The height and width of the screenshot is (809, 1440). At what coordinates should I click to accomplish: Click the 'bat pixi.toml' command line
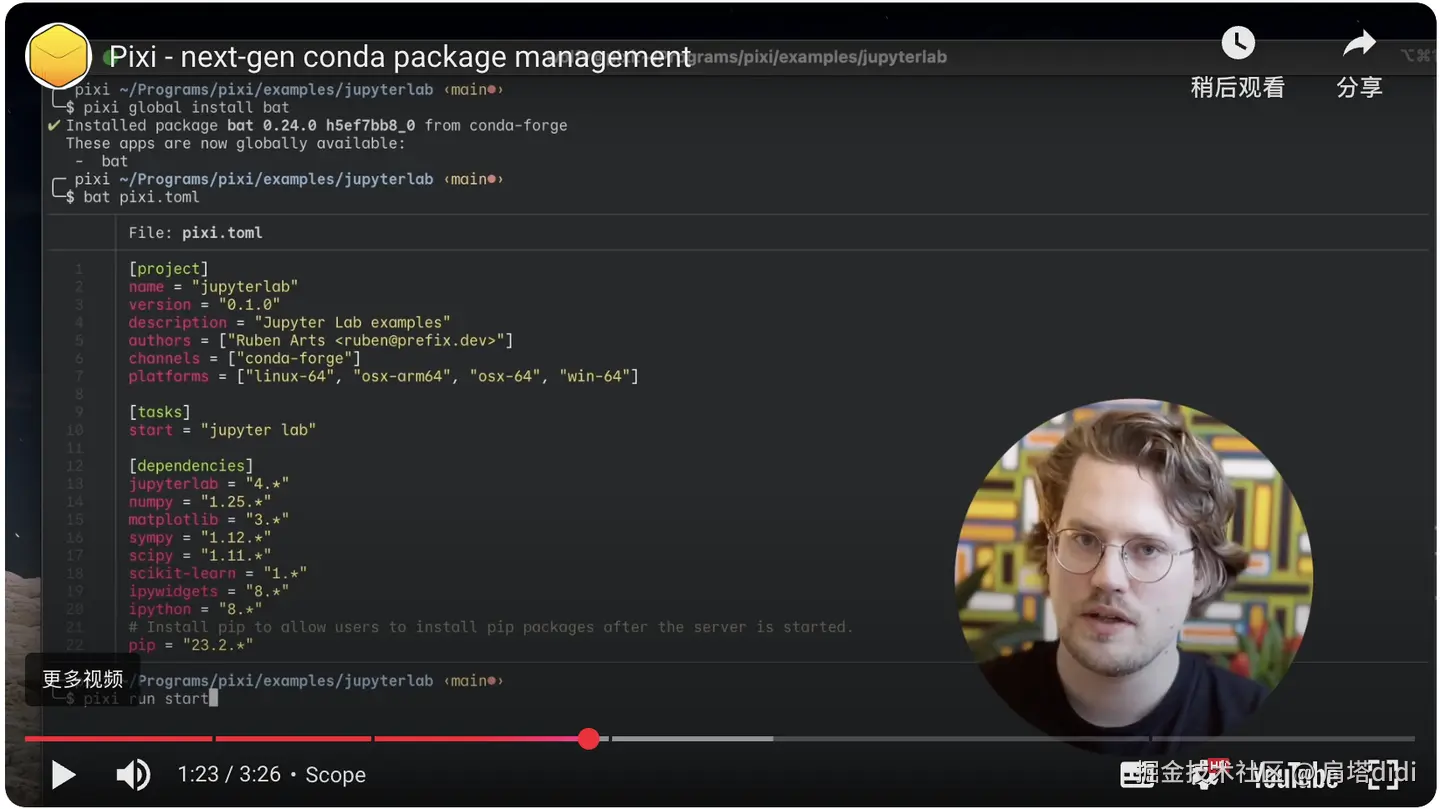coord(141,197)
